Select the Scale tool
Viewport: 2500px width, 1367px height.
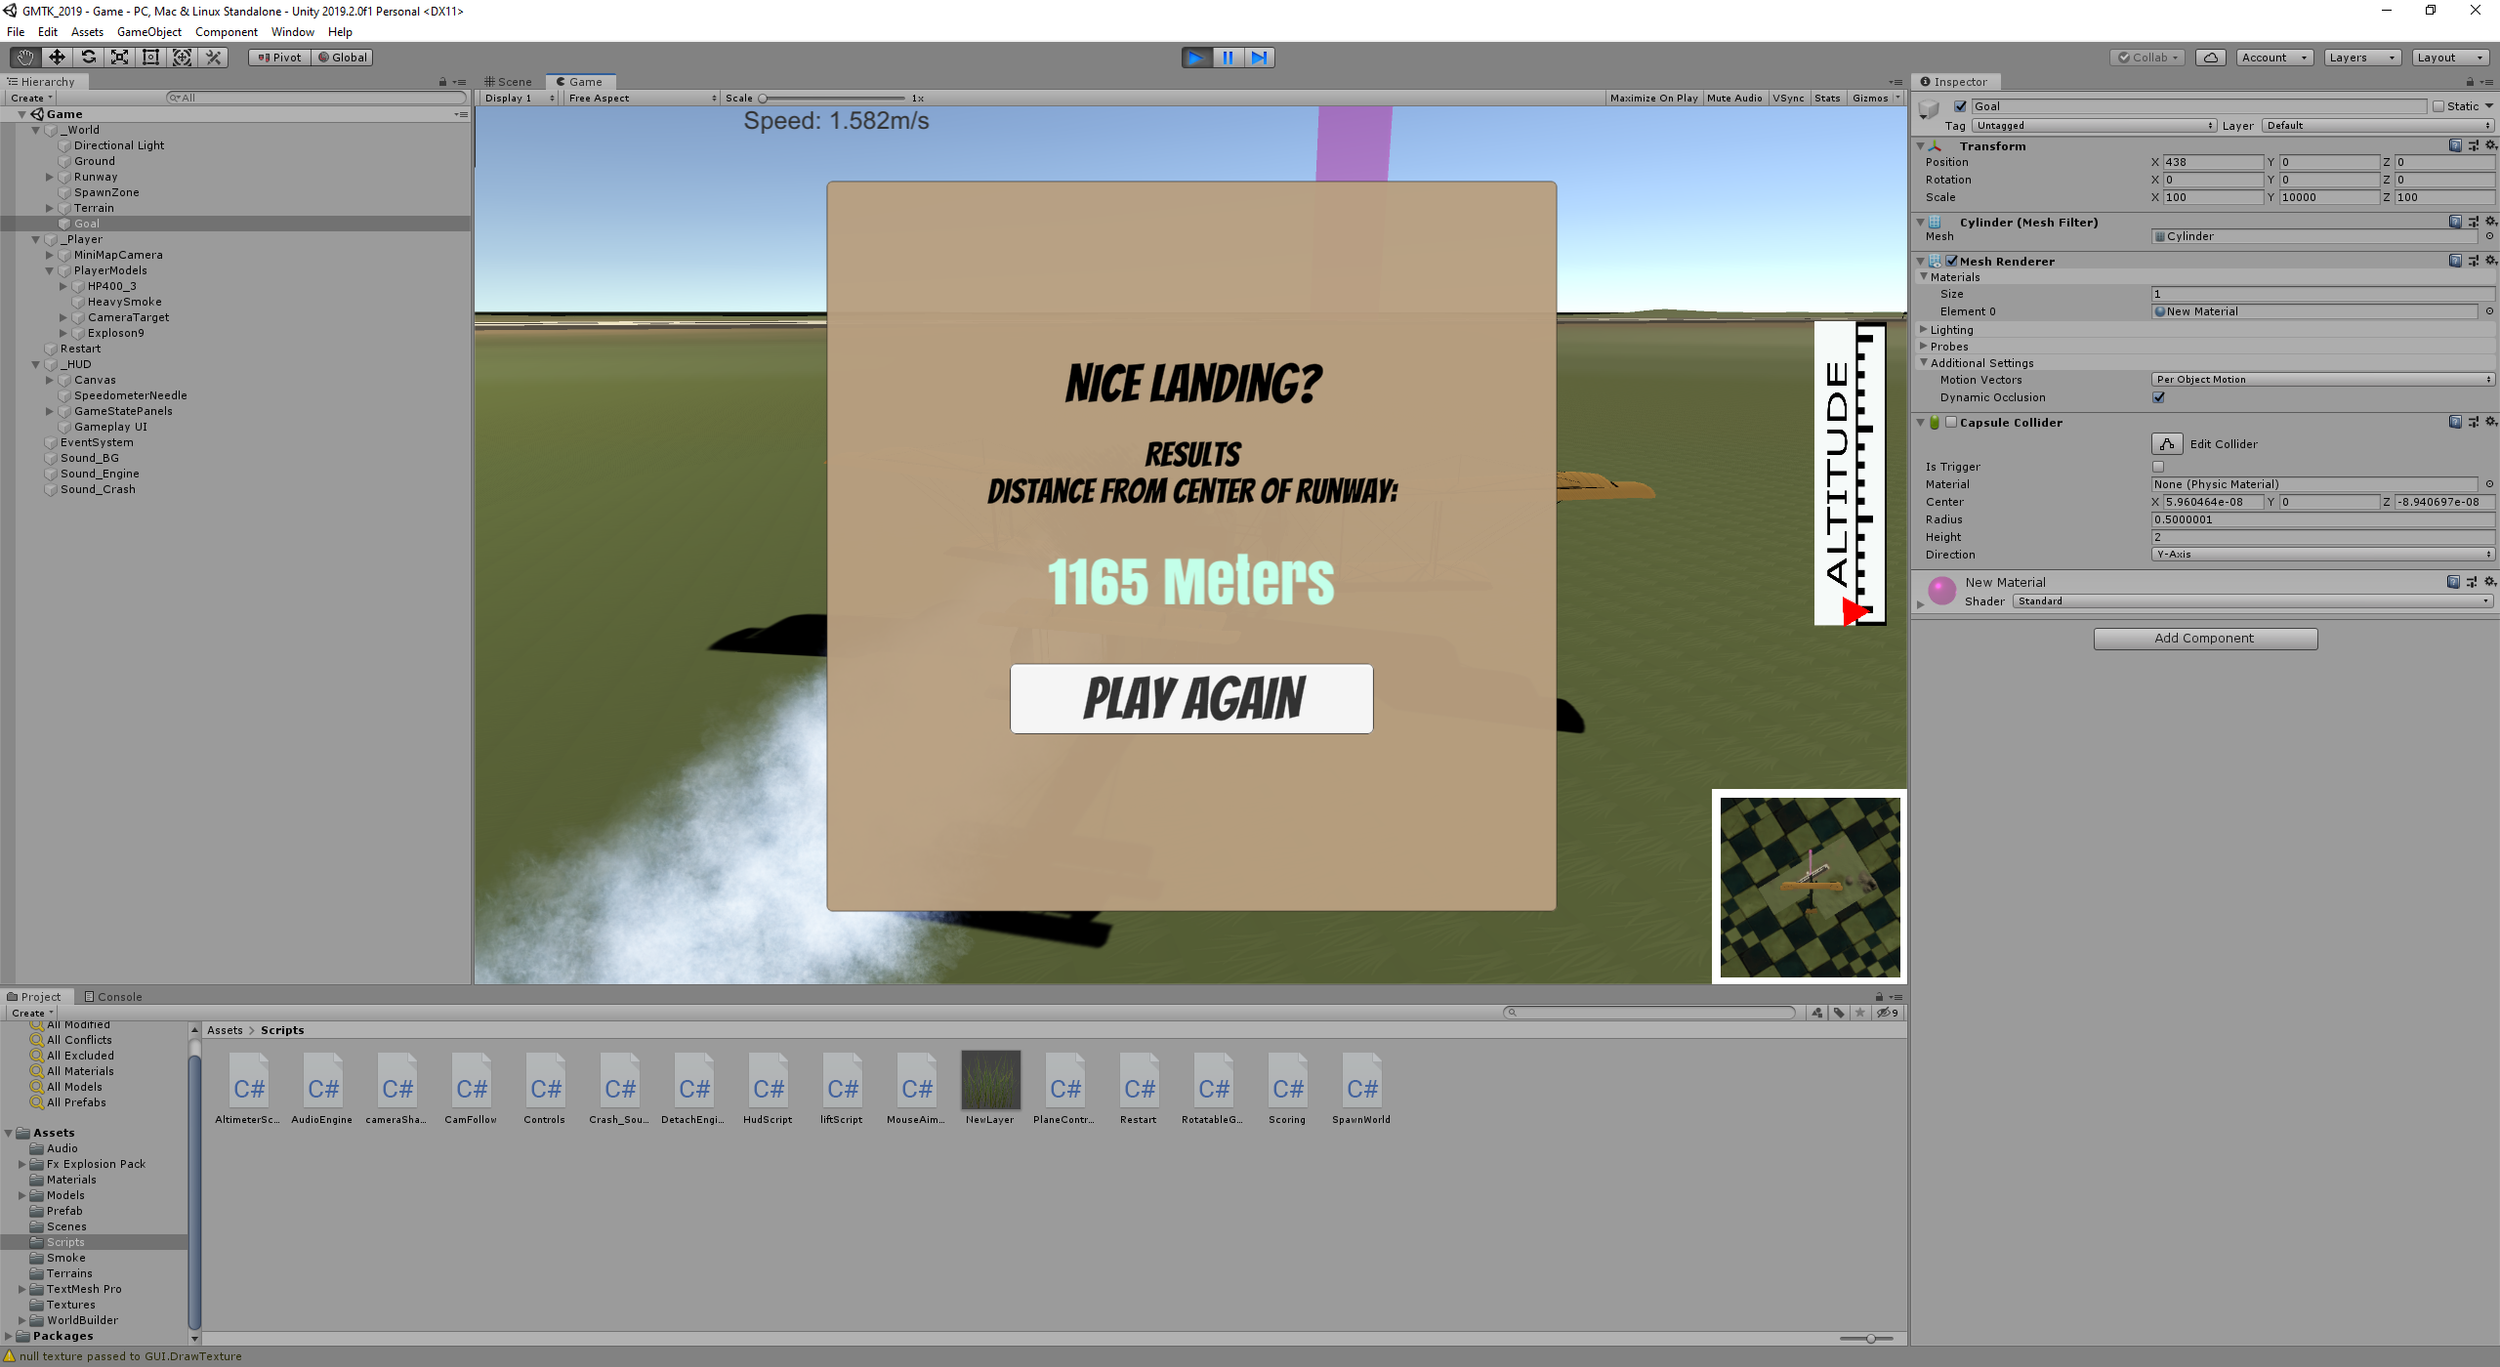(119, 57)
